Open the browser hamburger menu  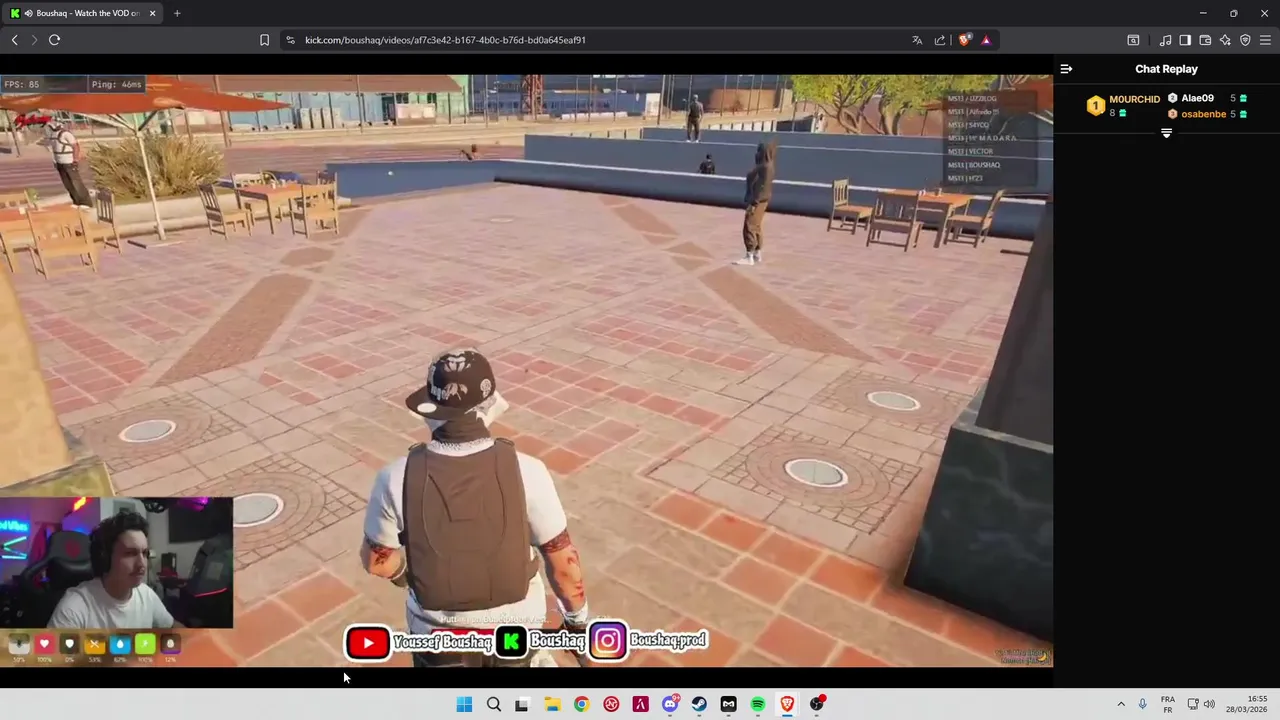click(1265, 40)
